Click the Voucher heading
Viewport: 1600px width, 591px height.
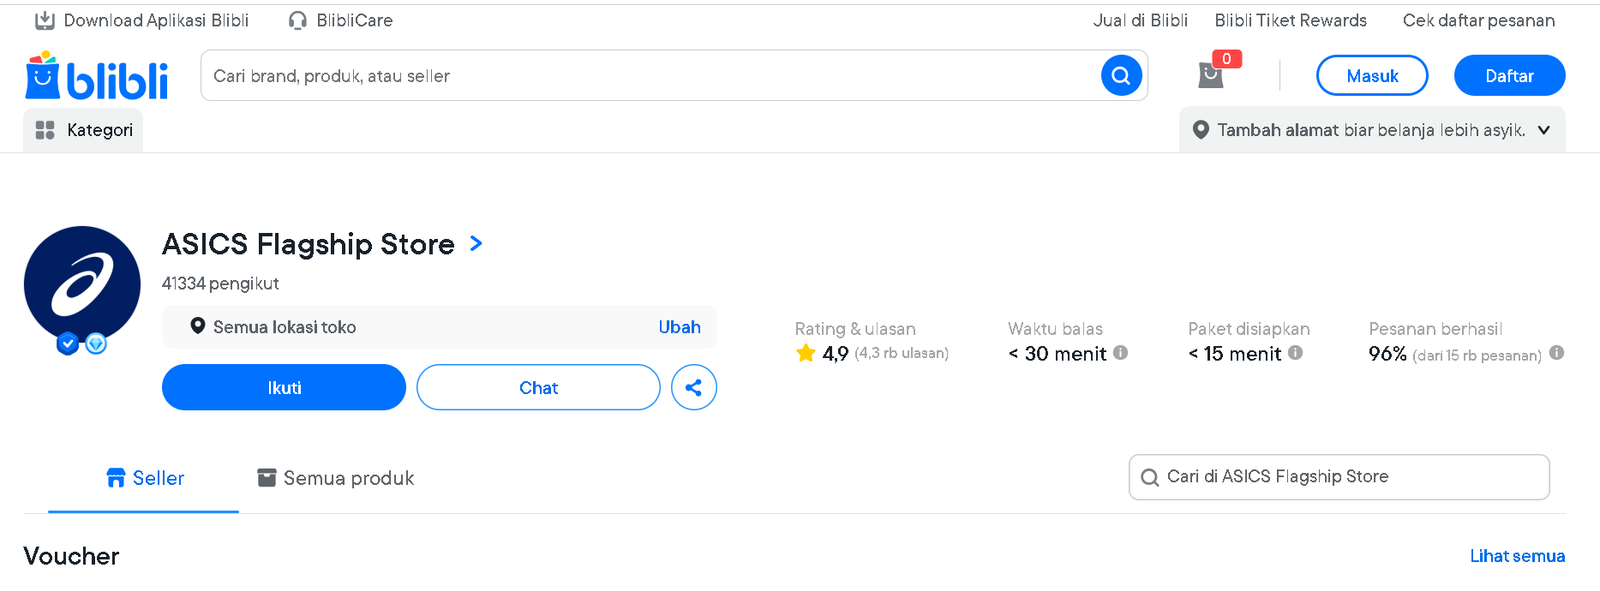point(71,556)
